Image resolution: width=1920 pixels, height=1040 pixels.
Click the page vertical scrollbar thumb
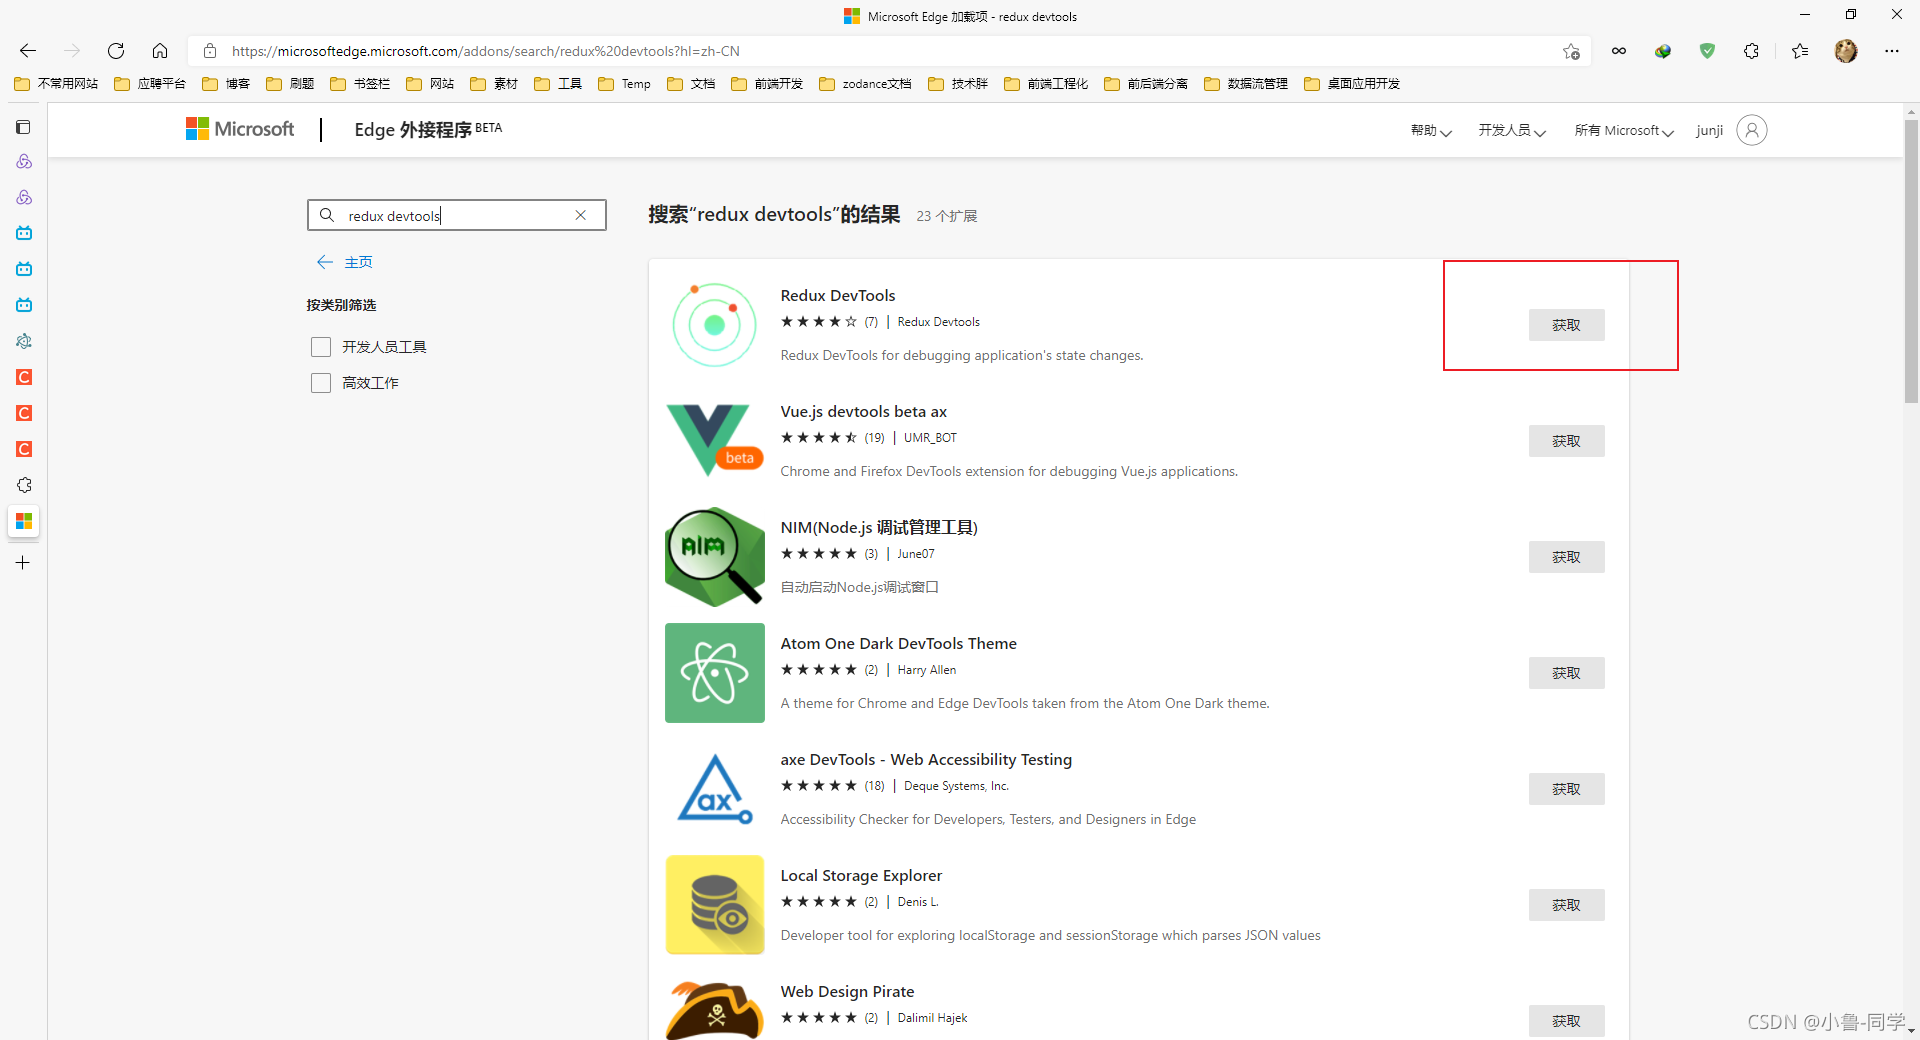tap(1911, 260)
